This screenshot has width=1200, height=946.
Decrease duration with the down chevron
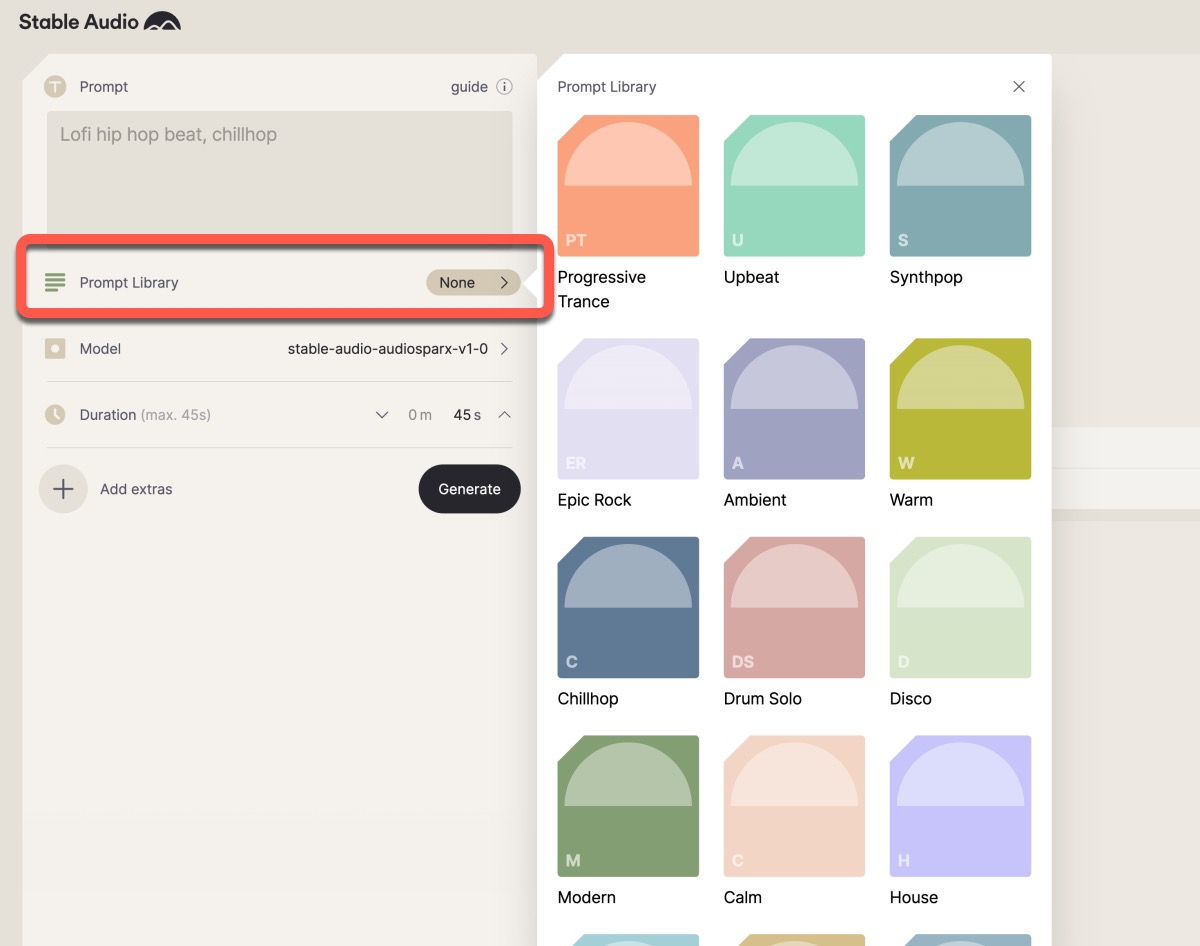[x=381, y=415]
